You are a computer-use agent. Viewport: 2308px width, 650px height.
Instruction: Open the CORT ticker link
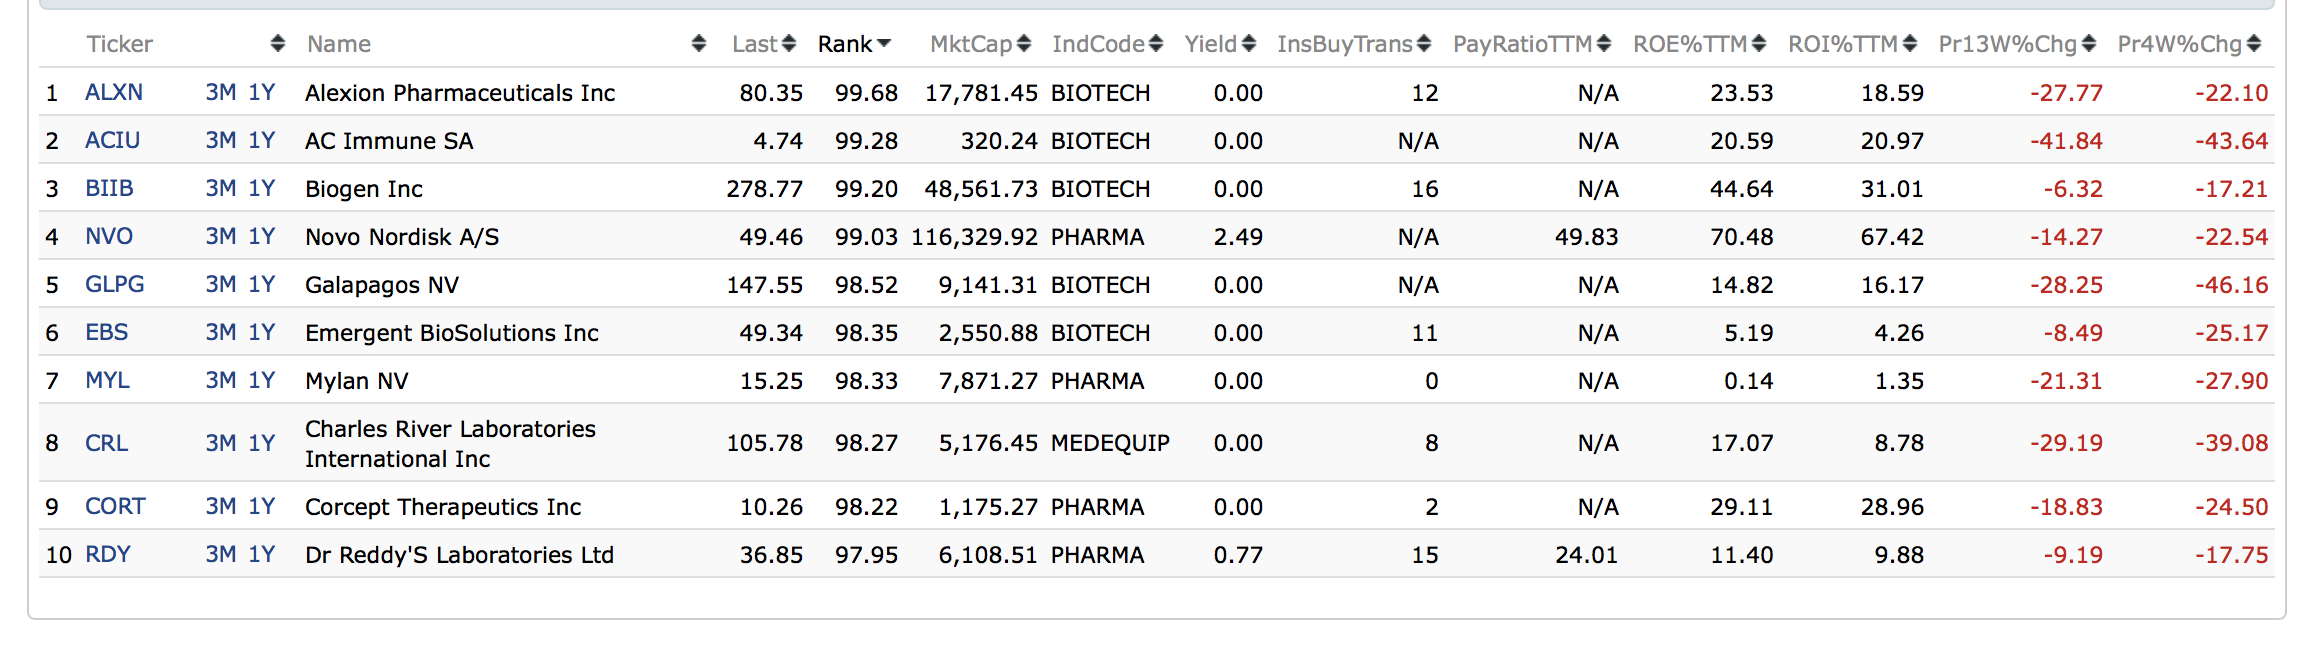click(x=115, y=507)
